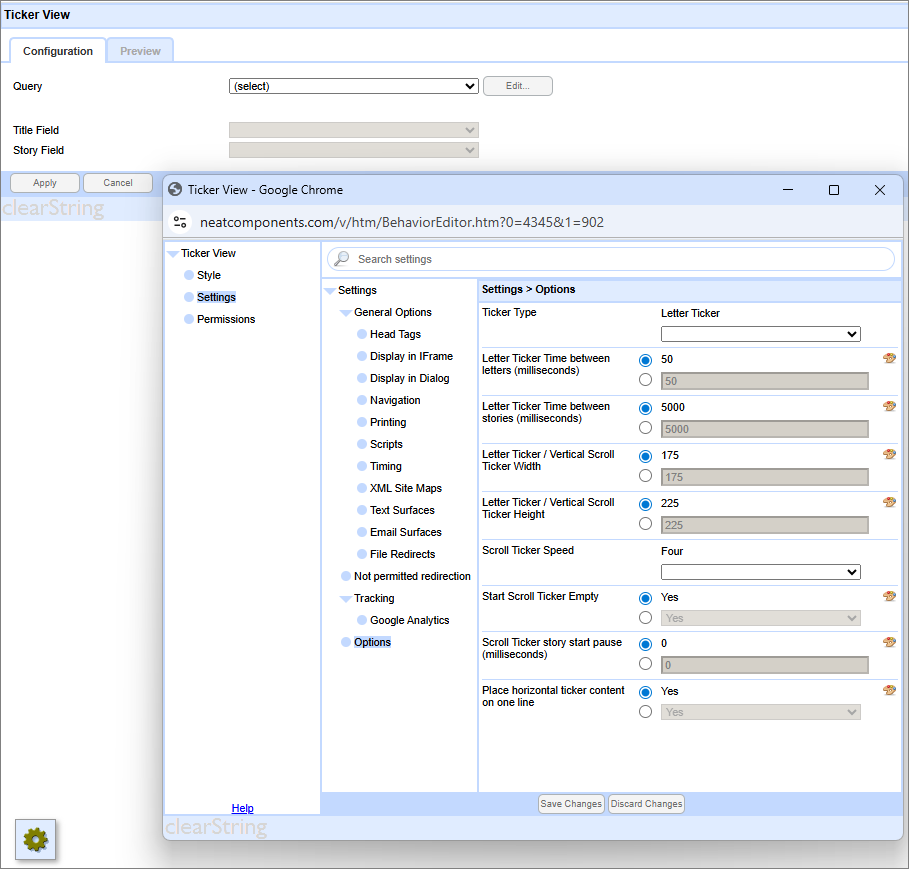Screen dimensions: 909x869
Task: Click the Search settings input field
Action: (620, 259)
